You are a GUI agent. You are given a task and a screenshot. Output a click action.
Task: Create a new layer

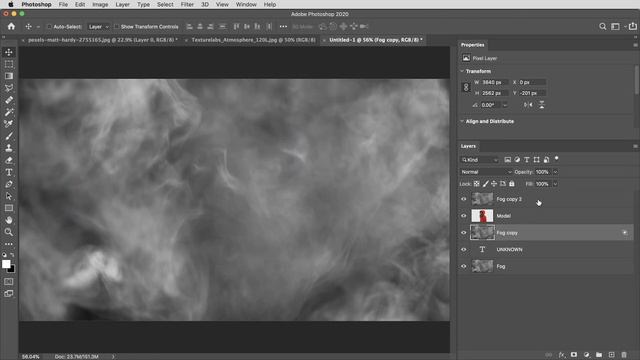611,355
